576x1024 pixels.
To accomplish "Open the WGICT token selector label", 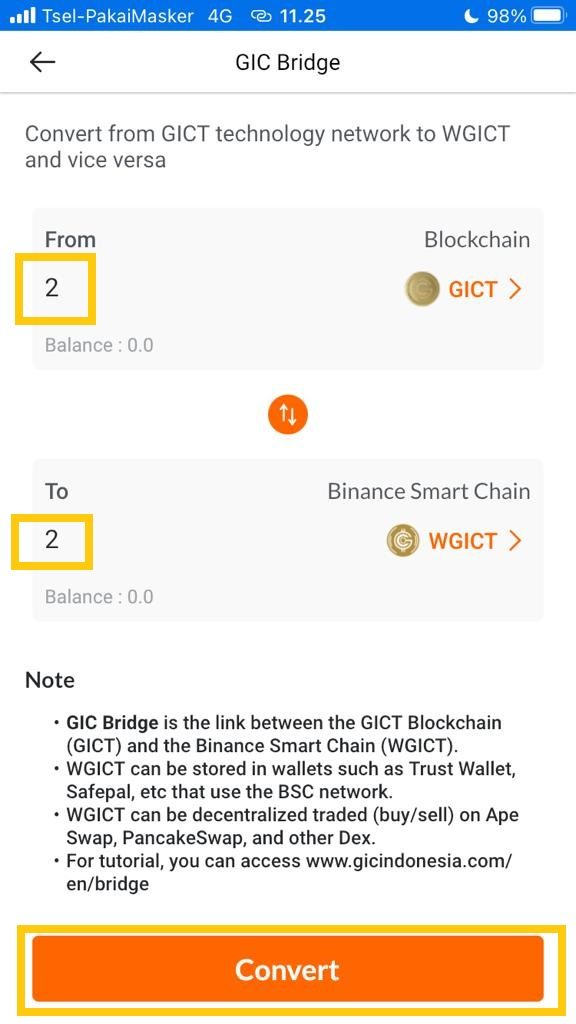I will pyautogui.click(x=462, y=541).
